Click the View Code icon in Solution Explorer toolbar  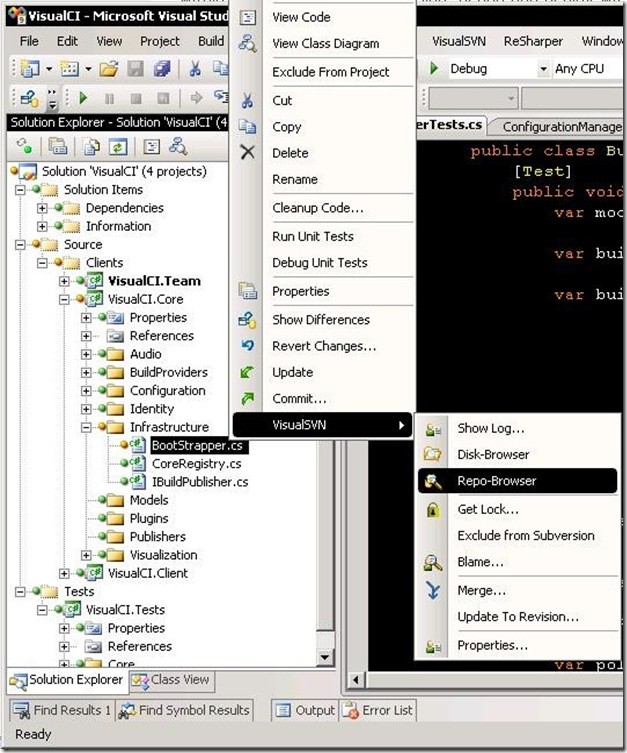152,146
